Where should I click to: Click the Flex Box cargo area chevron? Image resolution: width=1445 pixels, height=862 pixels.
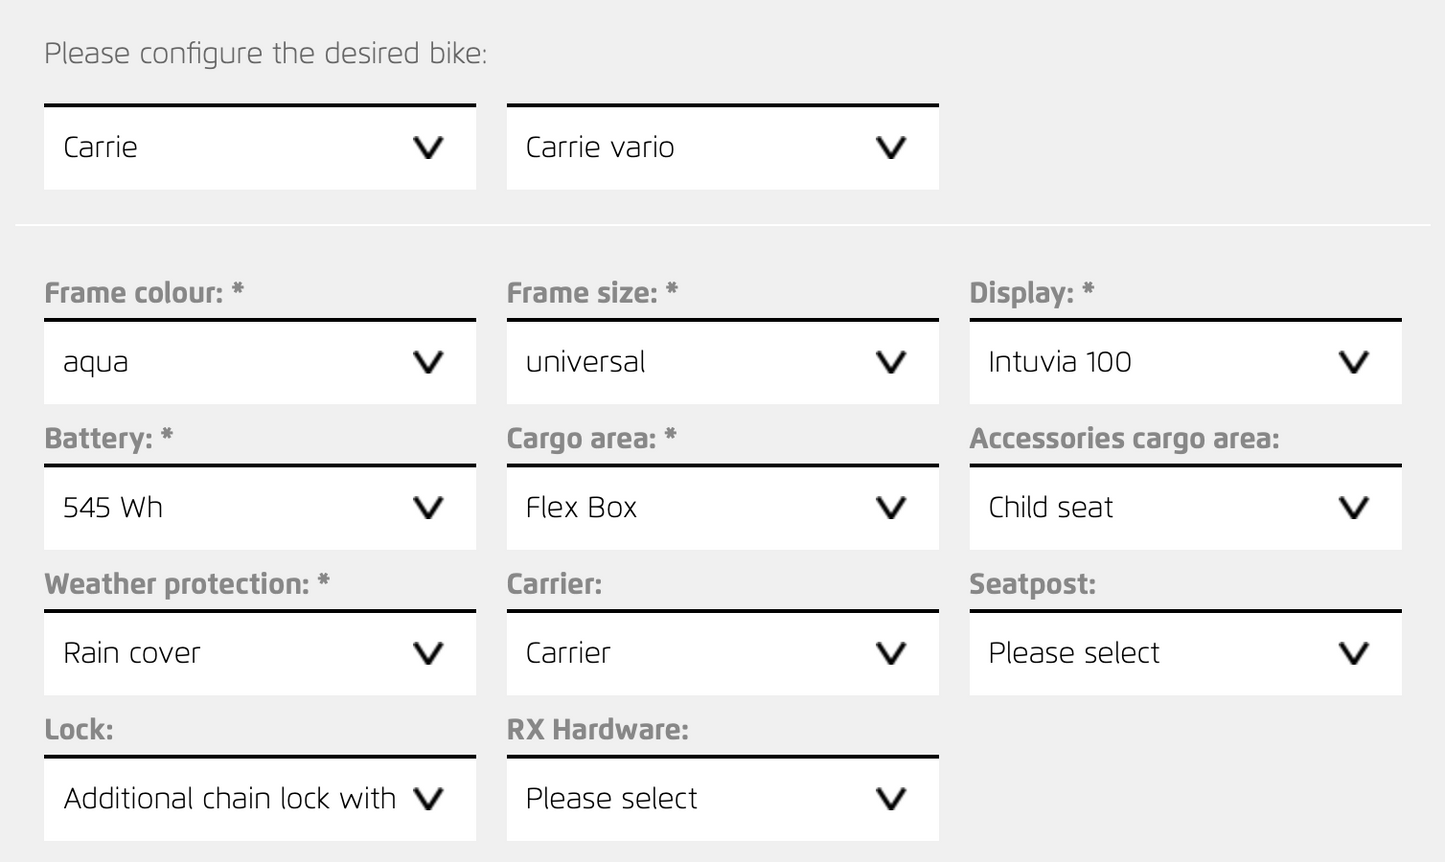click(890, 508)
